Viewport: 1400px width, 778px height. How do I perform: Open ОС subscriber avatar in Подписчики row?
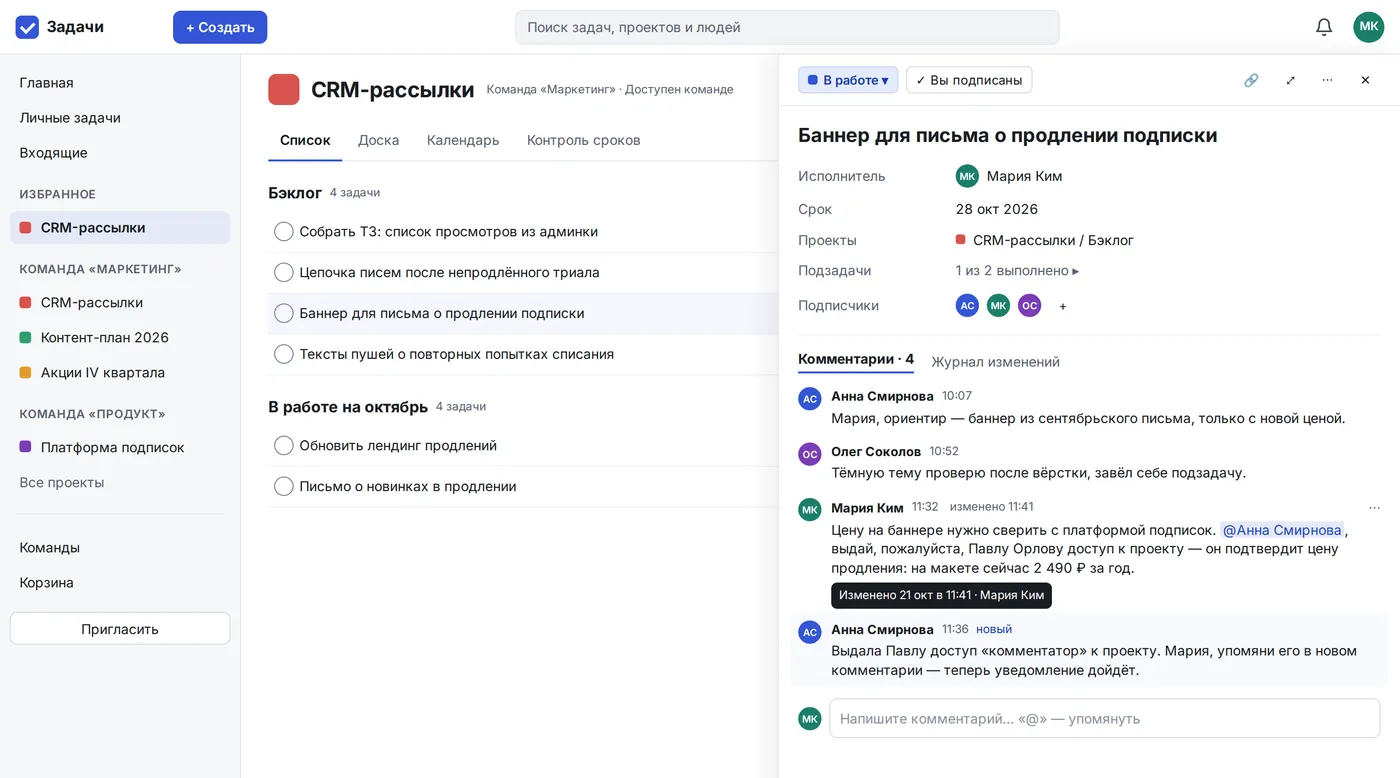[1029, 306]
